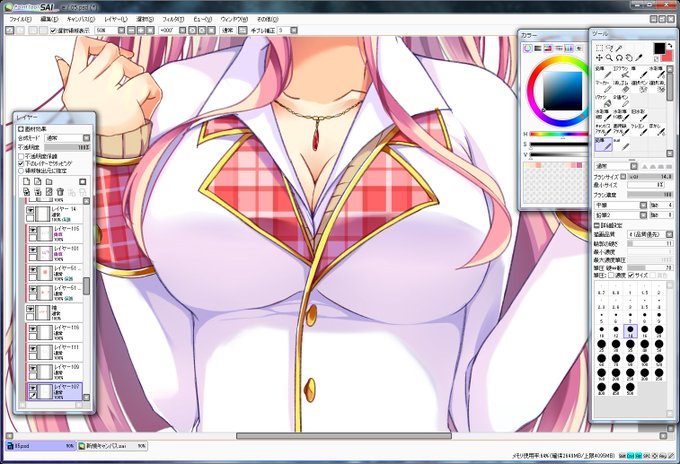
Task: Collapse the advanced settings (詳細設定) section
Action: pos(597,225)
